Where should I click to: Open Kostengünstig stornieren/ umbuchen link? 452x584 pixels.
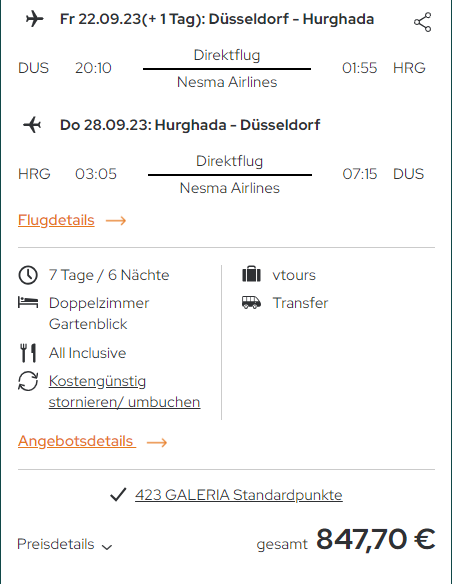coord(124,391)
